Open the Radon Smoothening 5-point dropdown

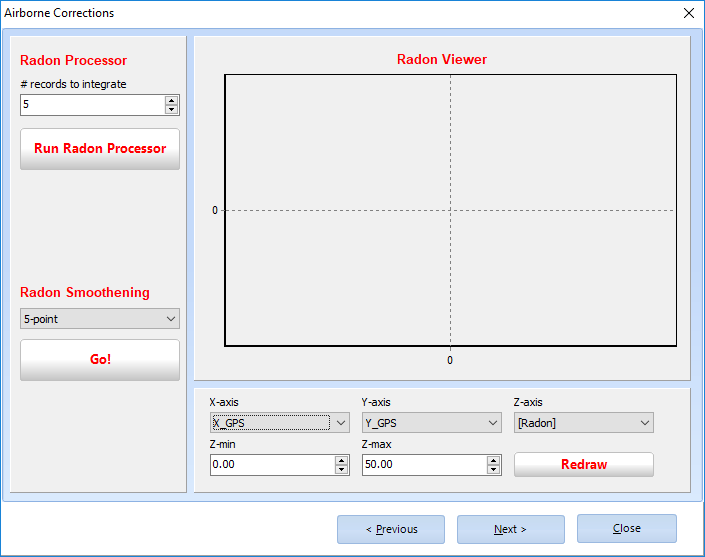coord(100,319)
